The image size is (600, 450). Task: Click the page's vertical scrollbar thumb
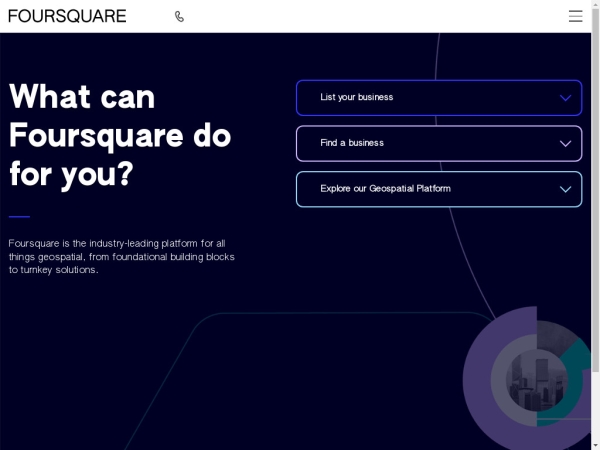[595, 189]
